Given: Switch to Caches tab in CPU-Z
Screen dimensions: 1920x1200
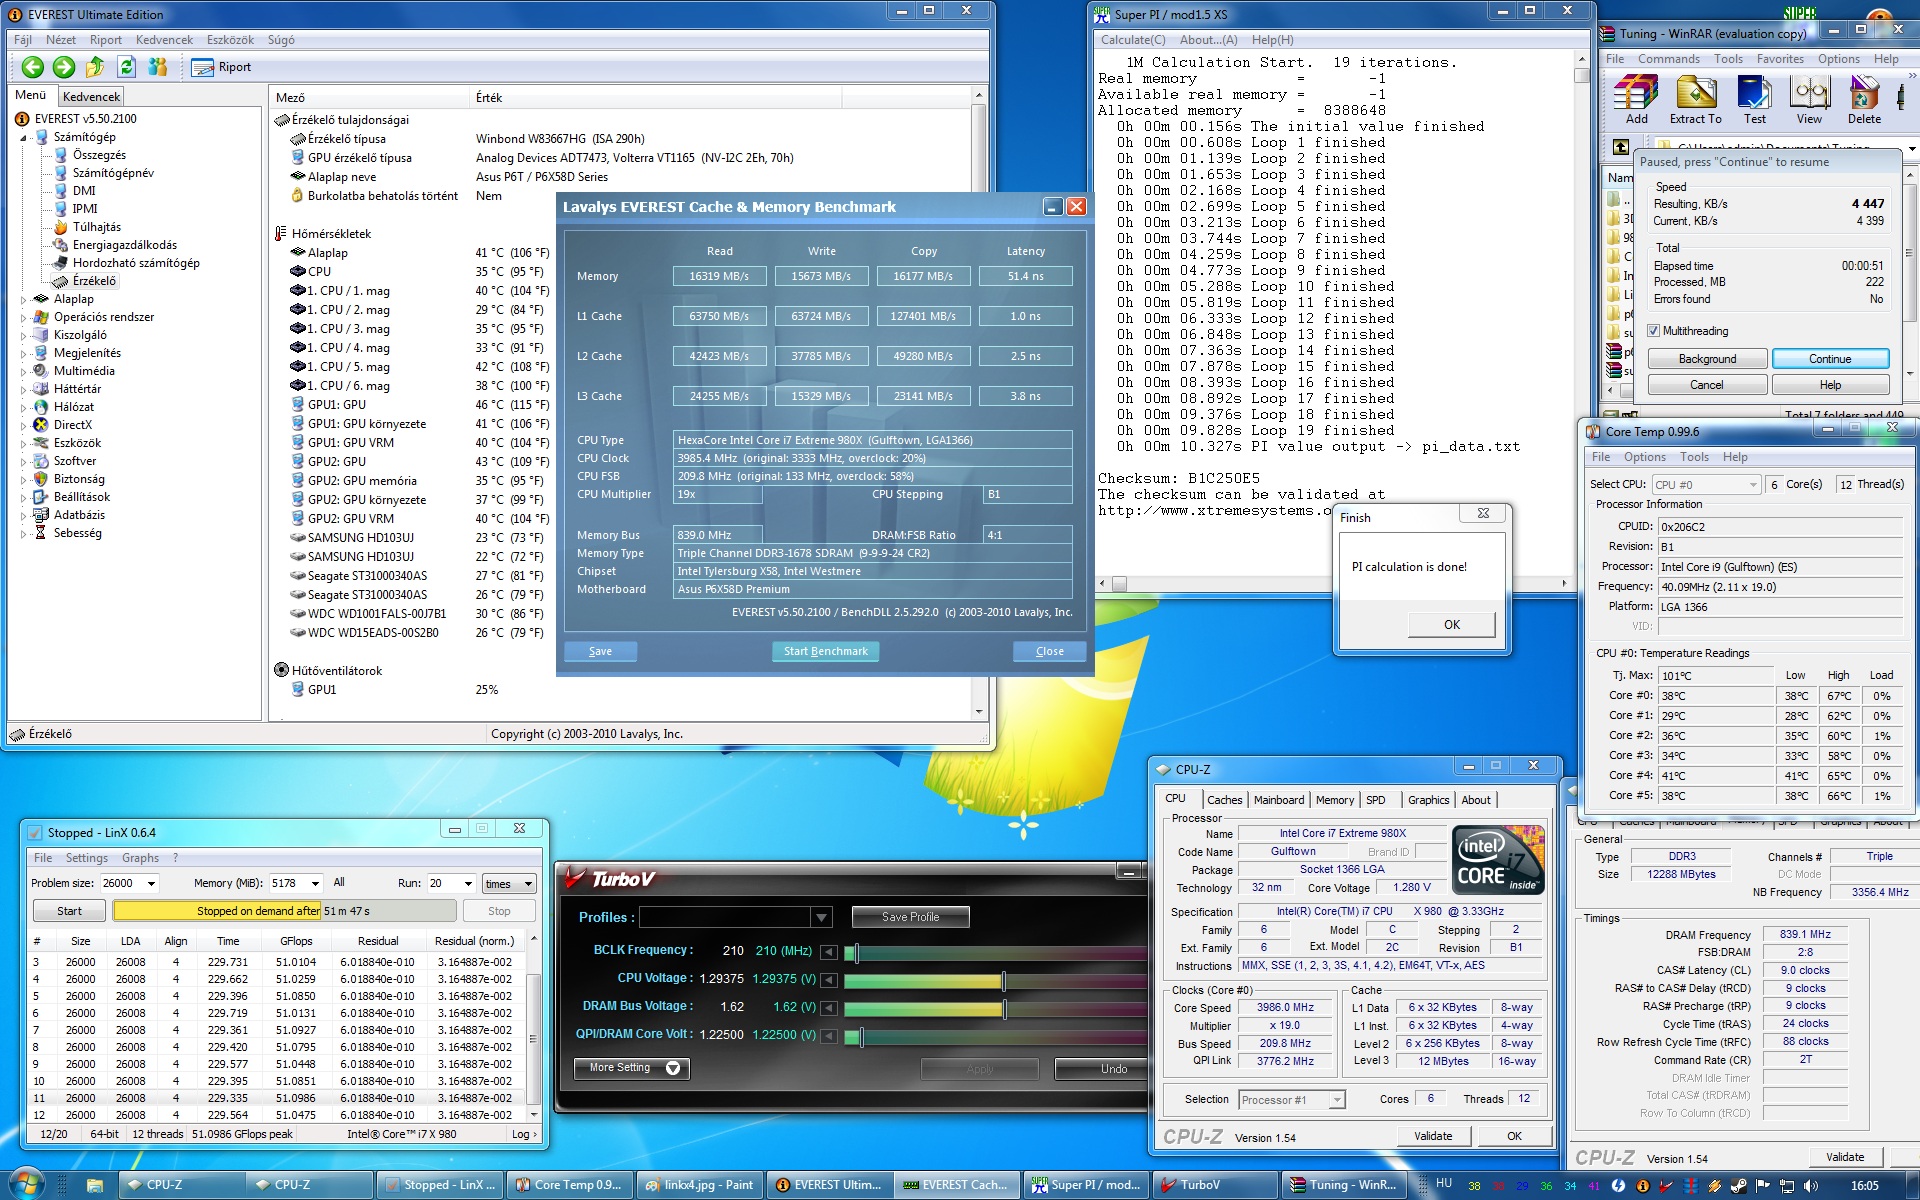Looking at the screenshot, I should pos(1224,800).
